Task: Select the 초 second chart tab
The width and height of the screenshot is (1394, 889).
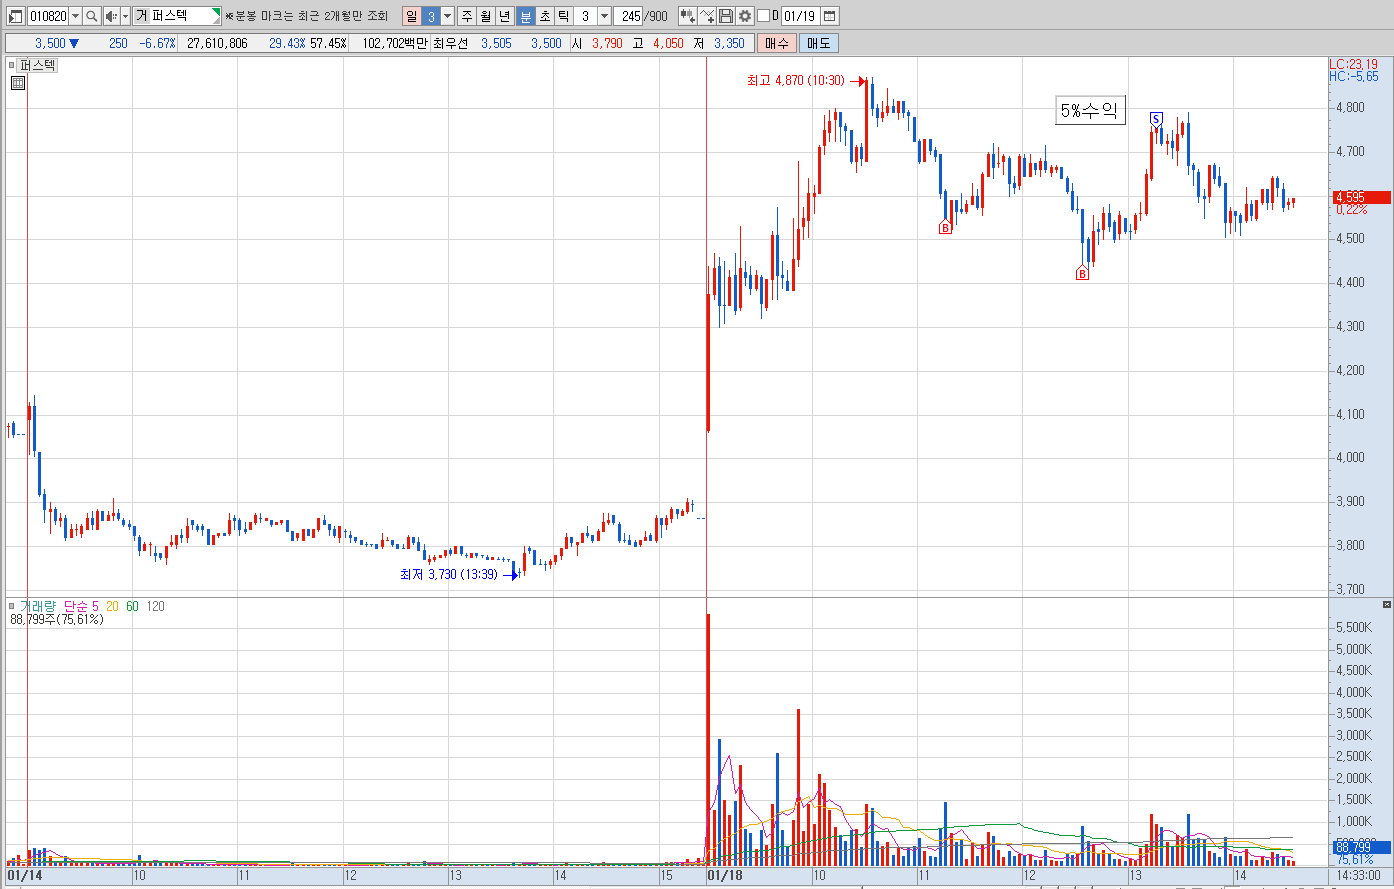Action: (545, 16)
